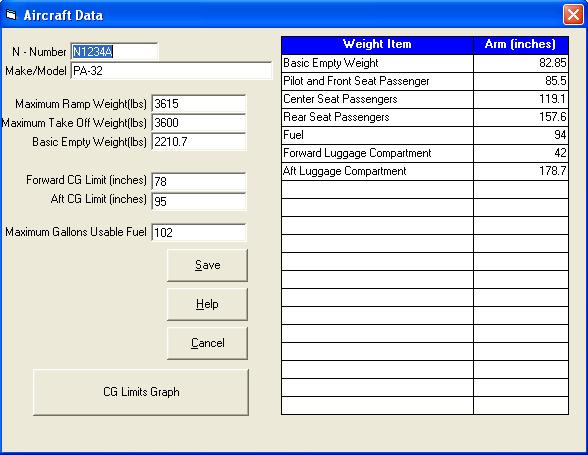Image resolution: width=588 pixels, height=455 pixels.
Task: Select the Rear Seat Passengers row
Action: [x=425, y=117]
